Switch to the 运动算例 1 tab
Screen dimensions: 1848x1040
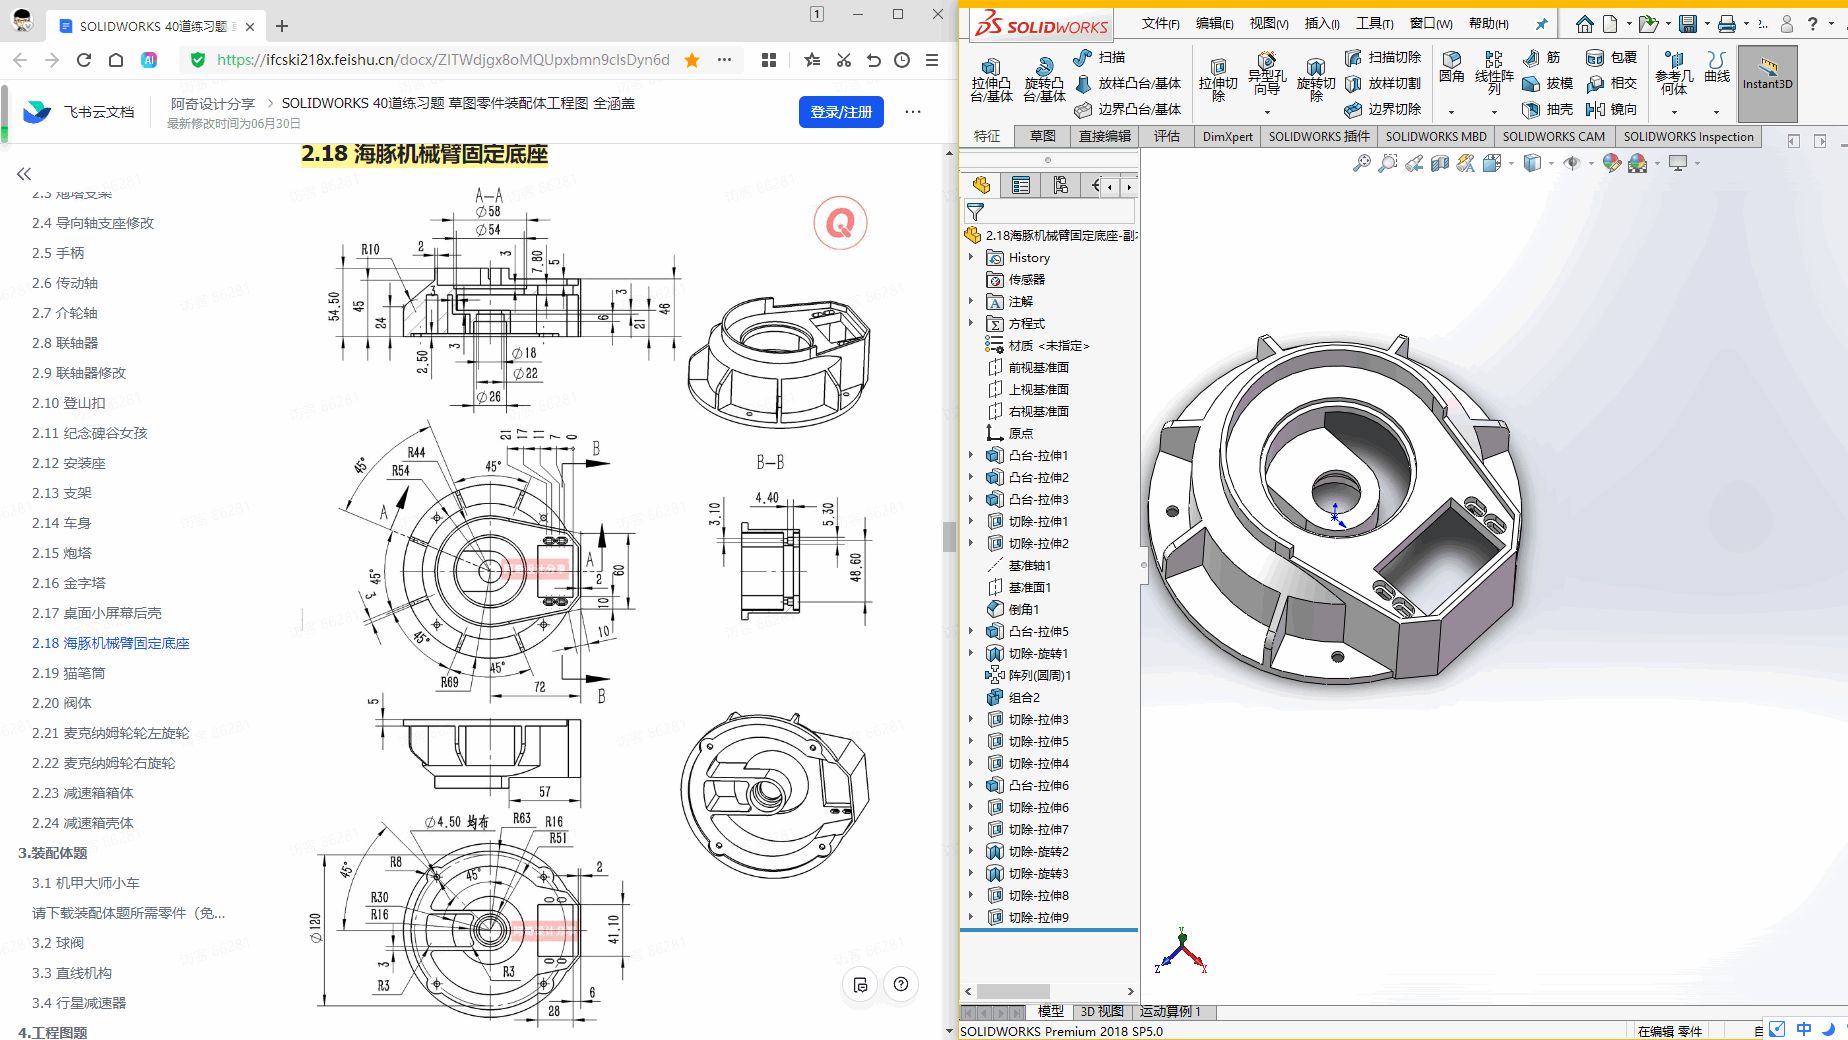click(x=1171, y=1011)
